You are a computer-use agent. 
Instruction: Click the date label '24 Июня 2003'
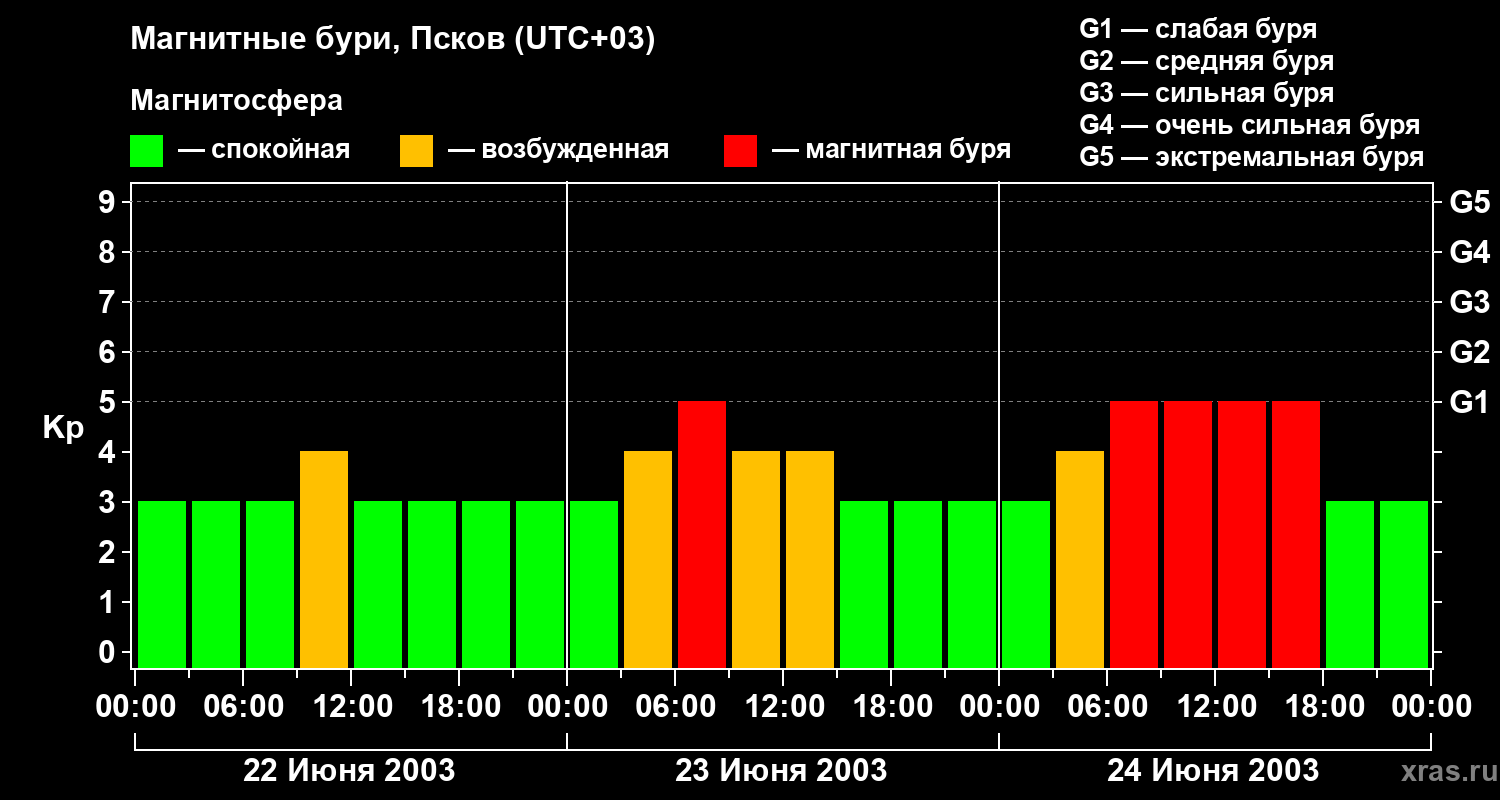coord(1213,771)
